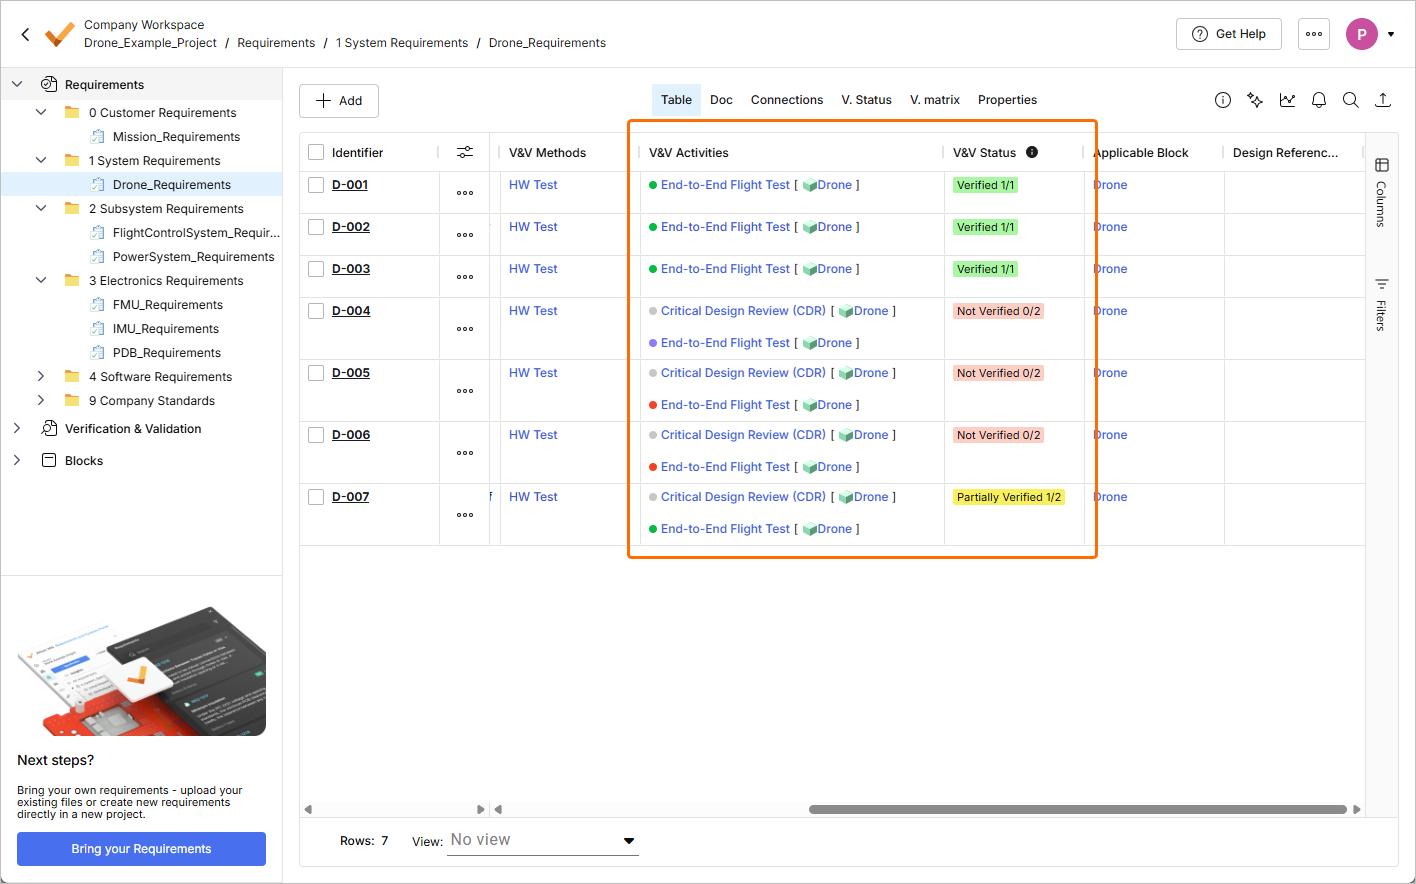Toggle the select-all checkbox in Identifier header
The width and height of the screenshot is (1416, 884).
(316, 152)
